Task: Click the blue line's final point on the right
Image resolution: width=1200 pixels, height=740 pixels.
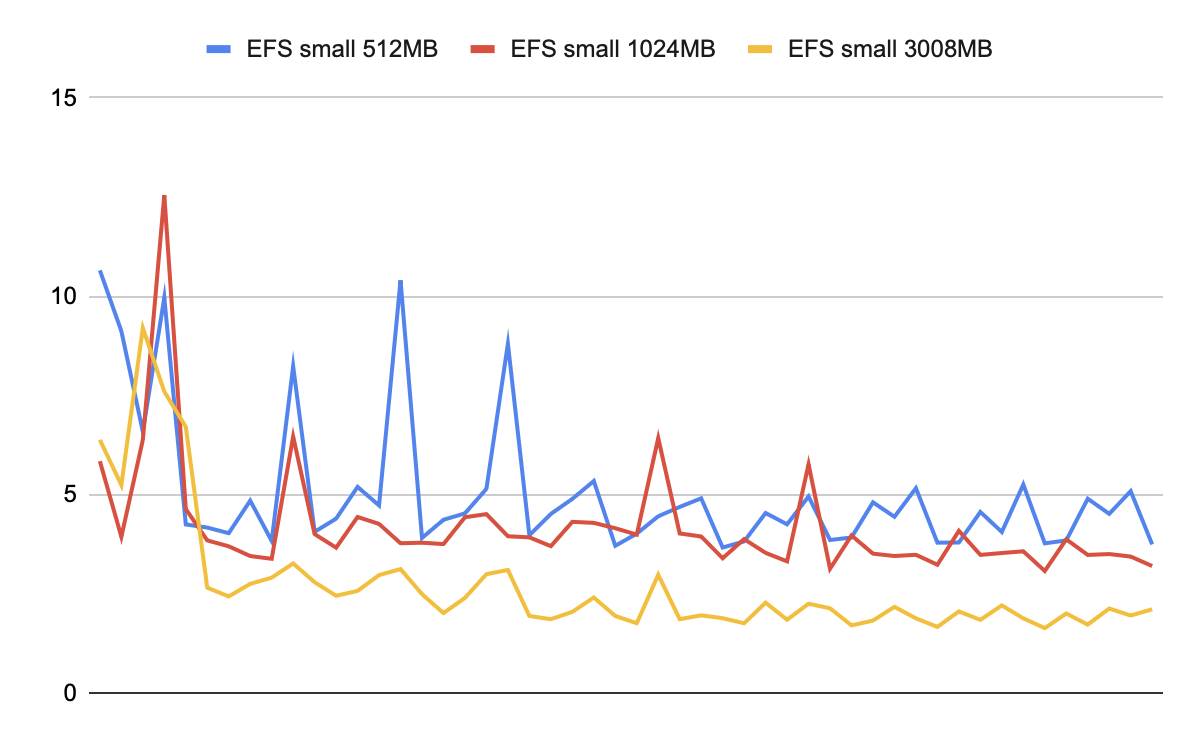Action: tap(1152, 543)
